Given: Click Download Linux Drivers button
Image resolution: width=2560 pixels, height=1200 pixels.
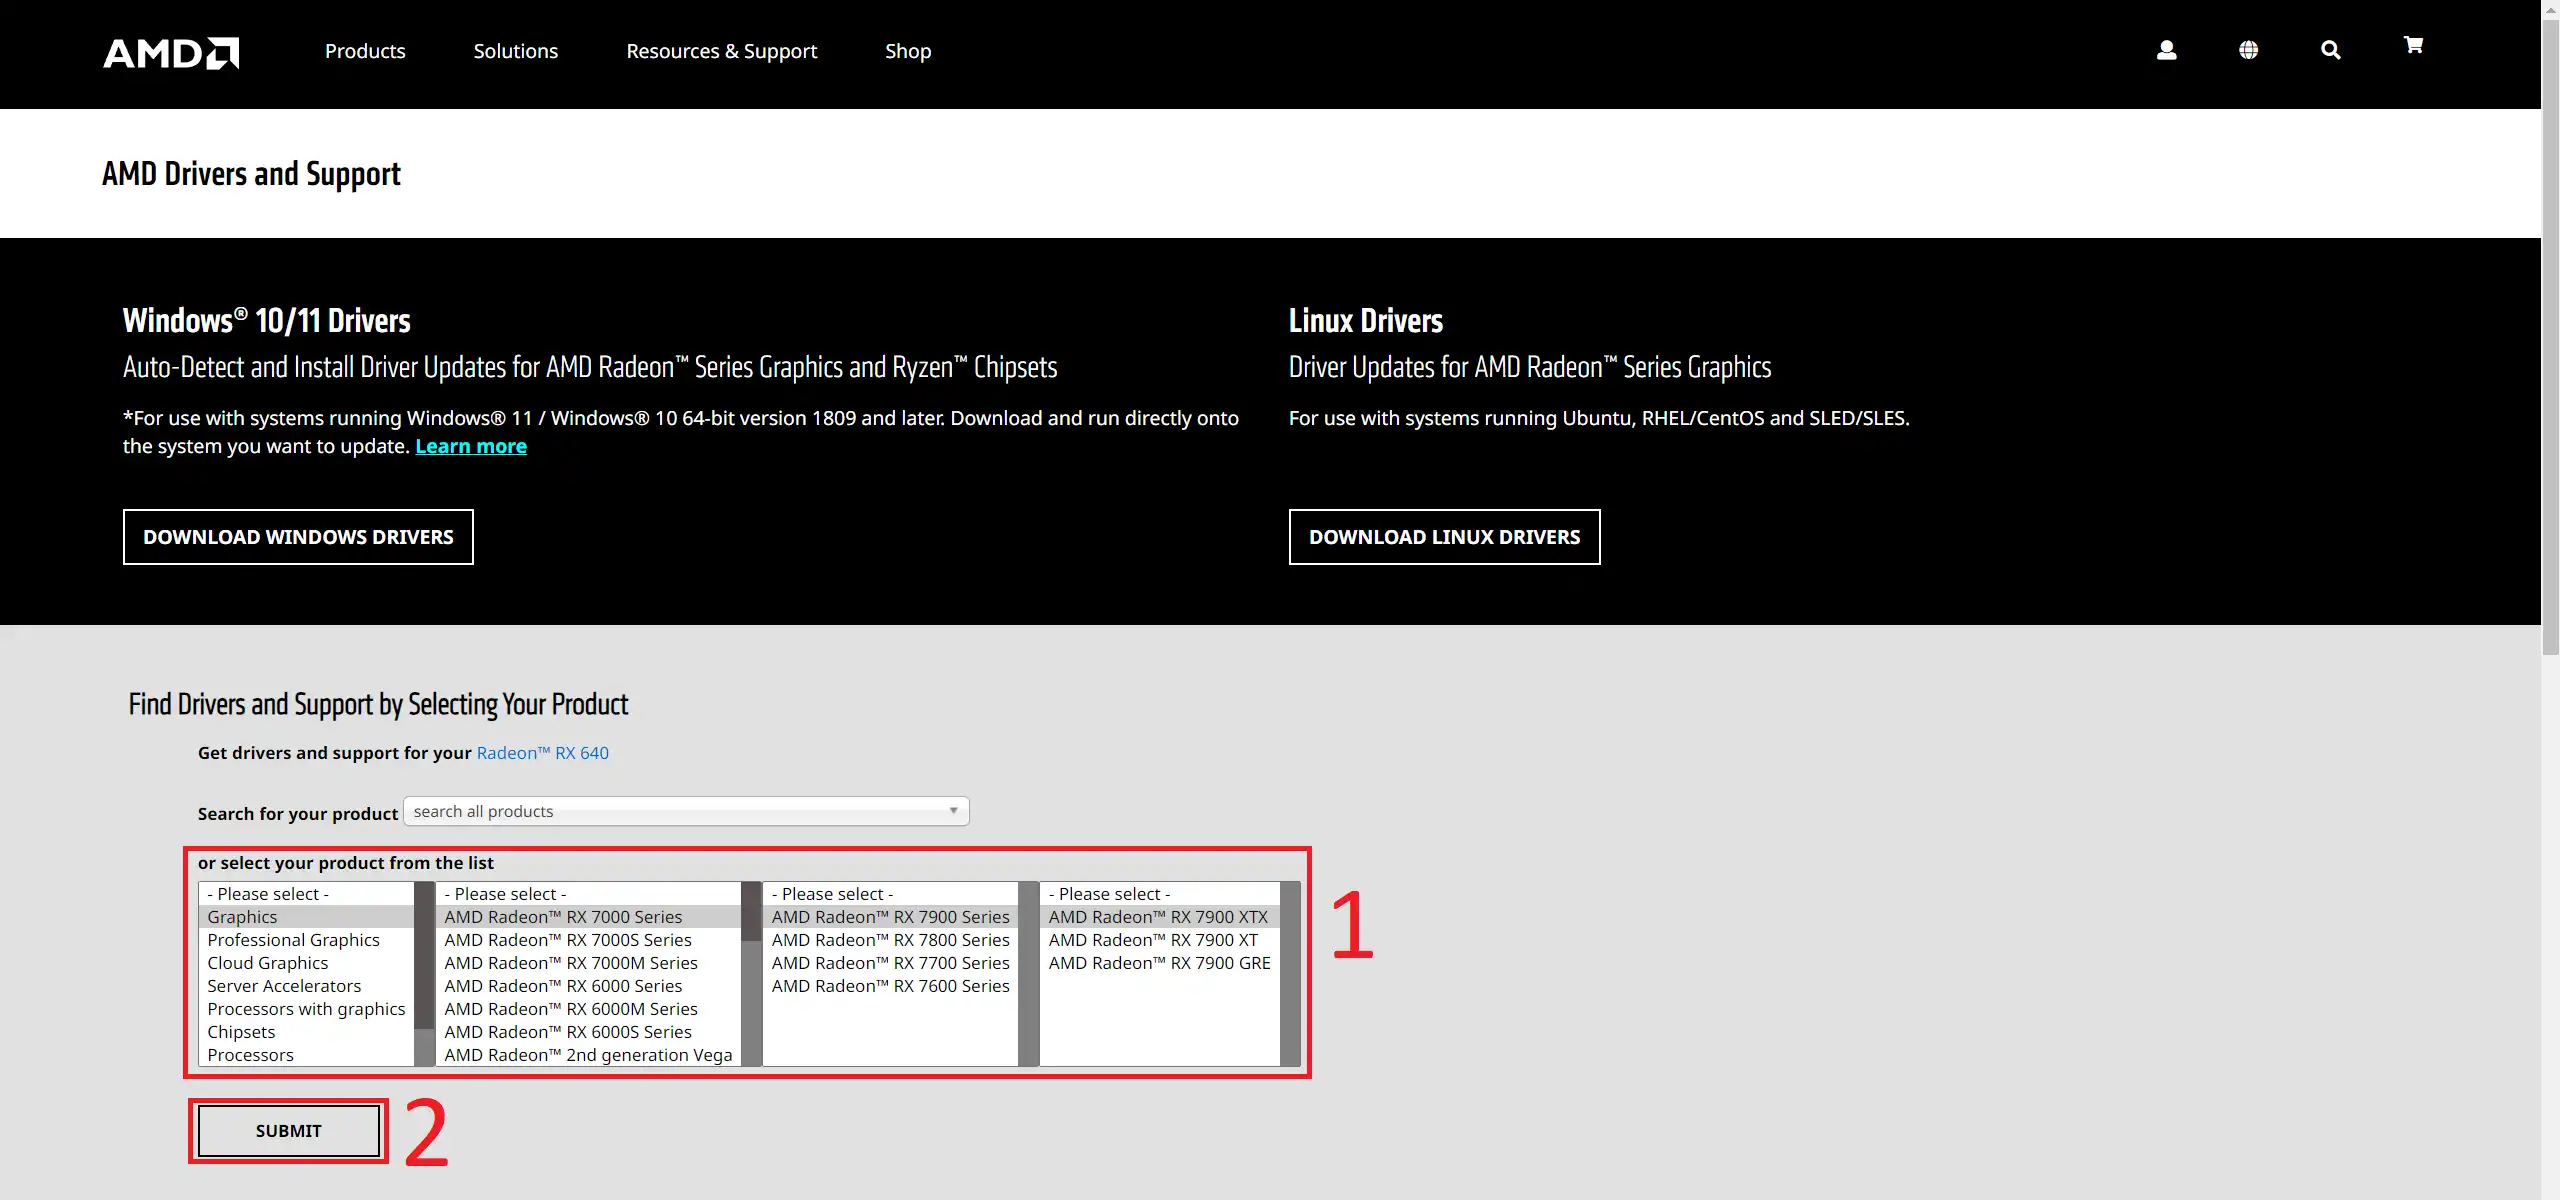Looking at the screenshot, I should (x=1444, y=537).
